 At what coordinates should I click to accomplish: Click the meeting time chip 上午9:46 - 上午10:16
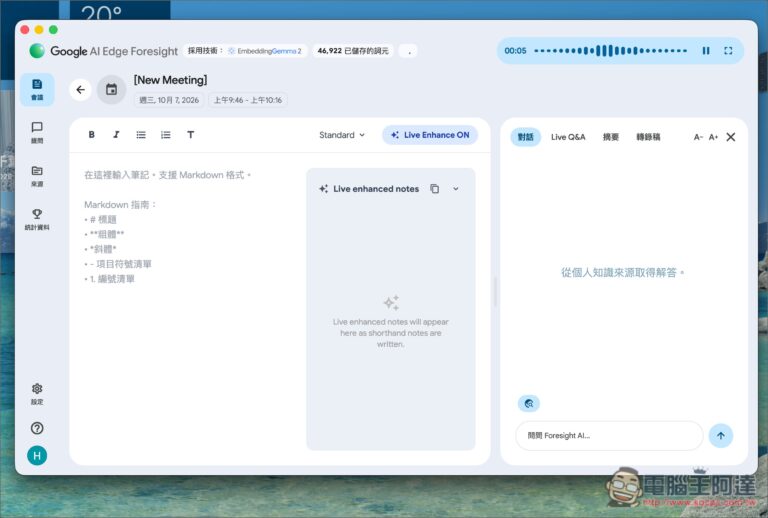point(248,100)
